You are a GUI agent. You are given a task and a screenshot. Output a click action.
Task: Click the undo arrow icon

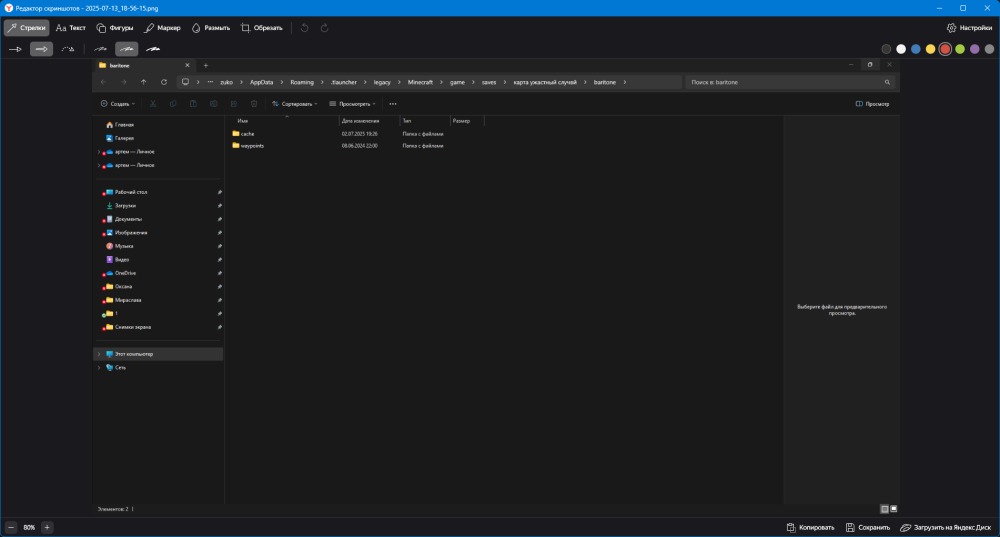coord(304,28)
